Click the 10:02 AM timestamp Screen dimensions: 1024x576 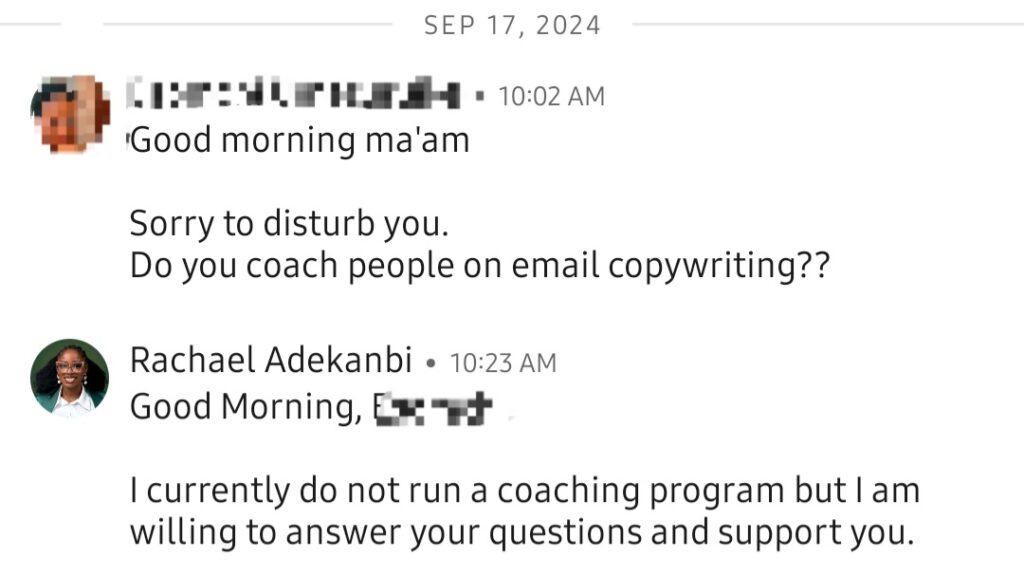coord(552,96)
